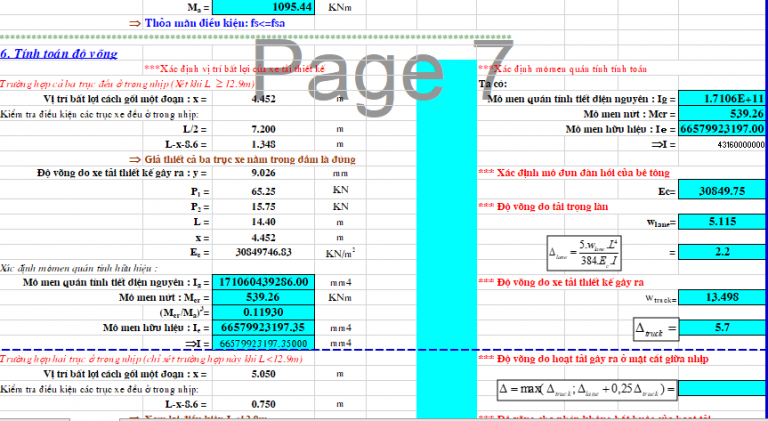Screen dimensions: 768x421
Task: Select the Ec value 30849746.83
Action: [264, 252]
